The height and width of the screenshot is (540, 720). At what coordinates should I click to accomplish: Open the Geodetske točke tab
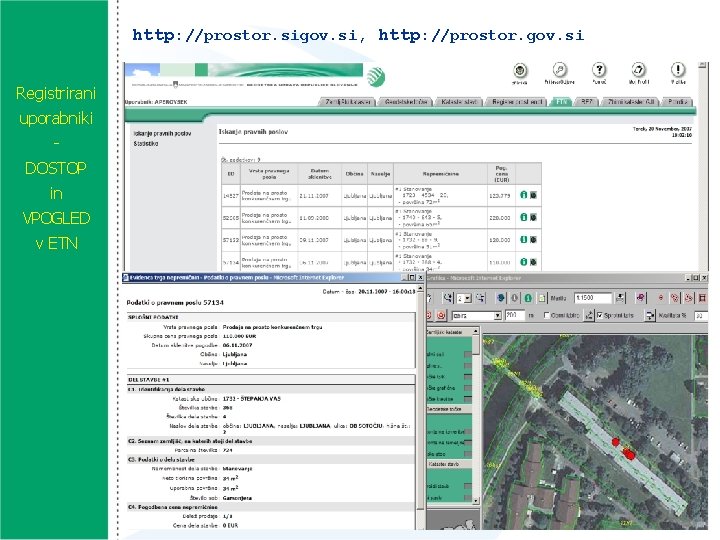[406, 102]
